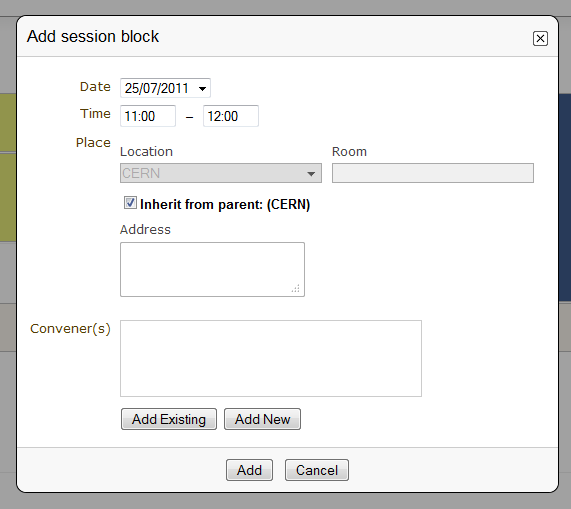Viewport: 571px width, 509px height.
Task: Close the Add session block dialog
Action: 540,38
